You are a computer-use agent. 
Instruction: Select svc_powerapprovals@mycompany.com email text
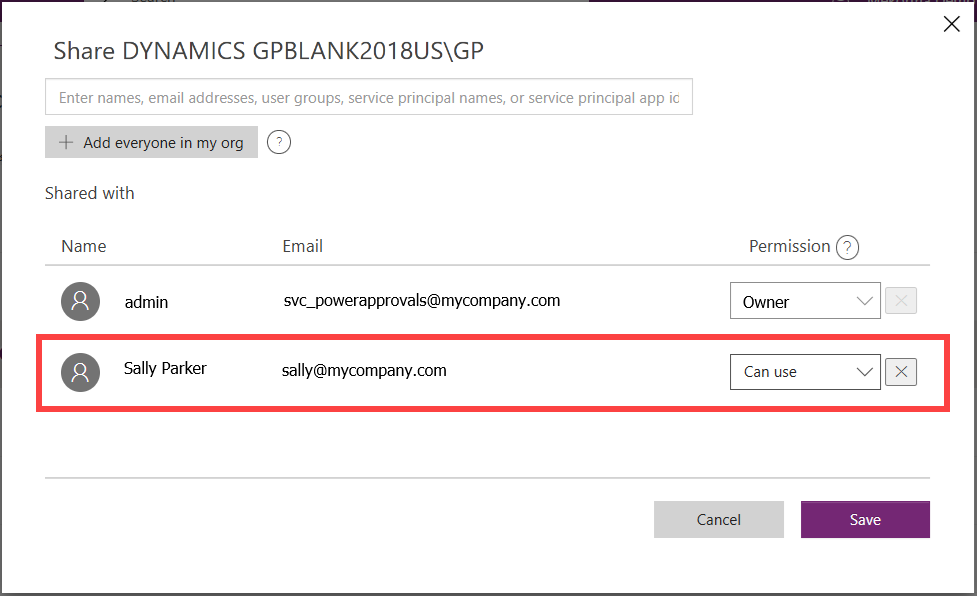click(x=422, y=301)
